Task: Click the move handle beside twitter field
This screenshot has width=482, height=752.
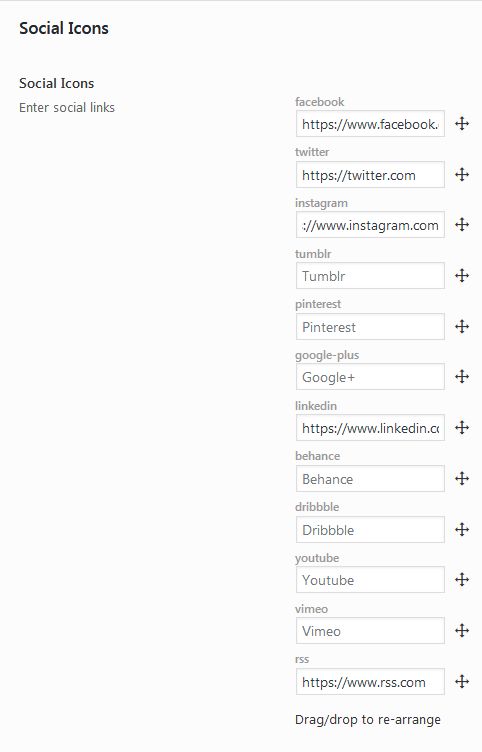Action: click(462, 175)
